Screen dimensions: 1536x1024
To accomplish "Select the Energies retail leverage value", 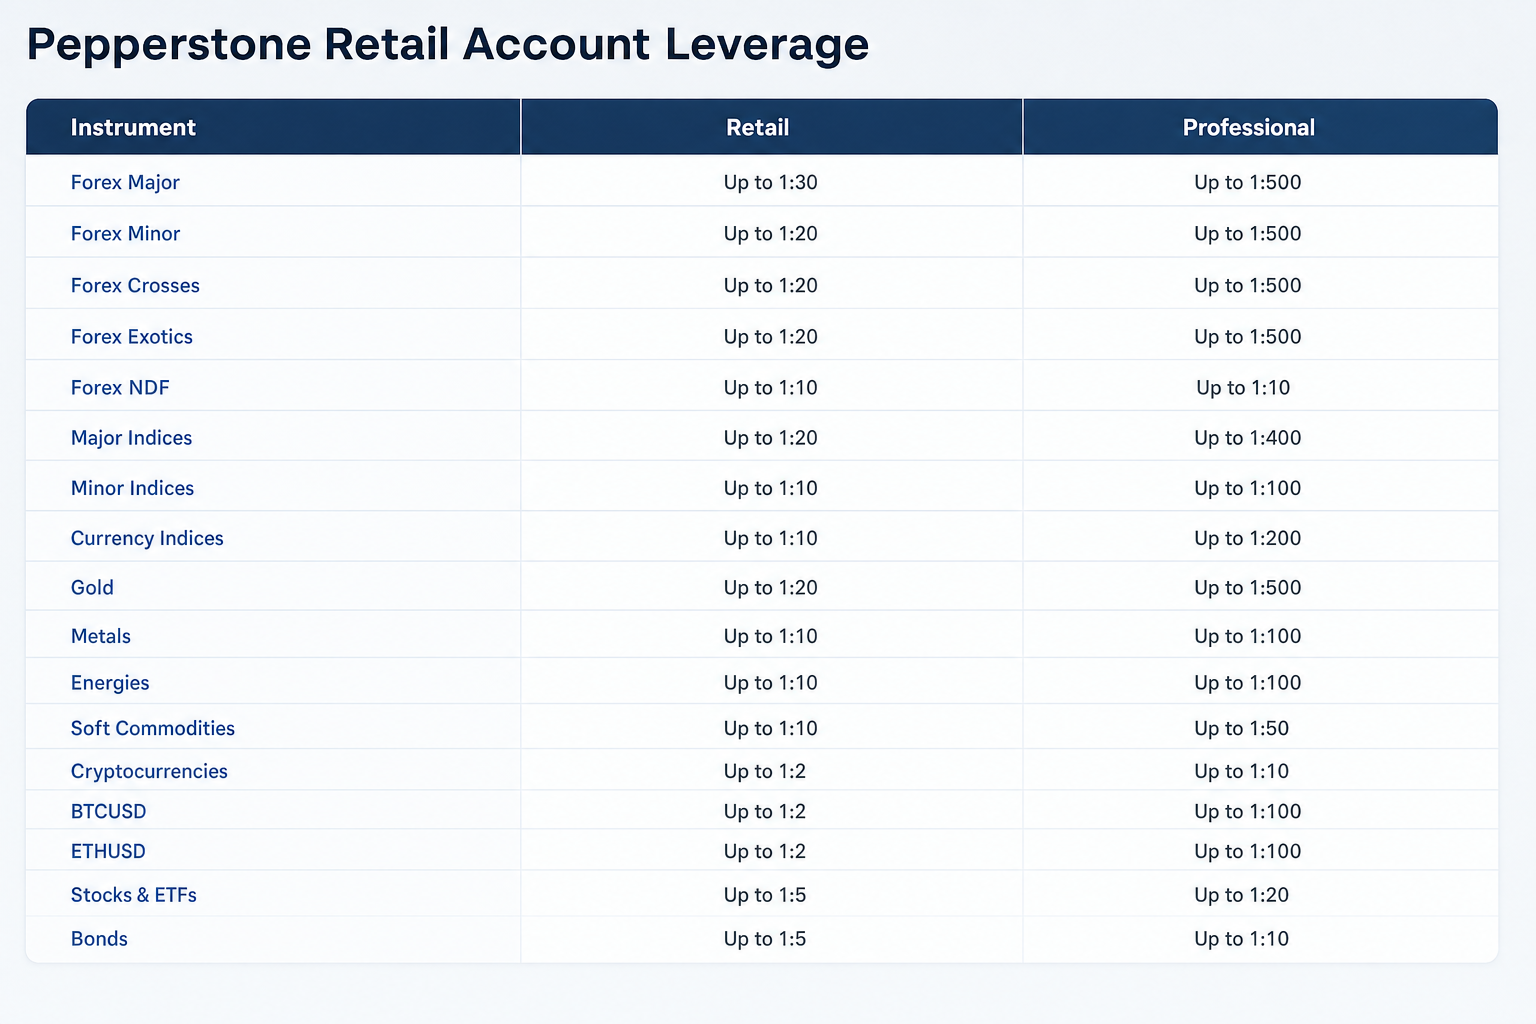I will (771, 683).
